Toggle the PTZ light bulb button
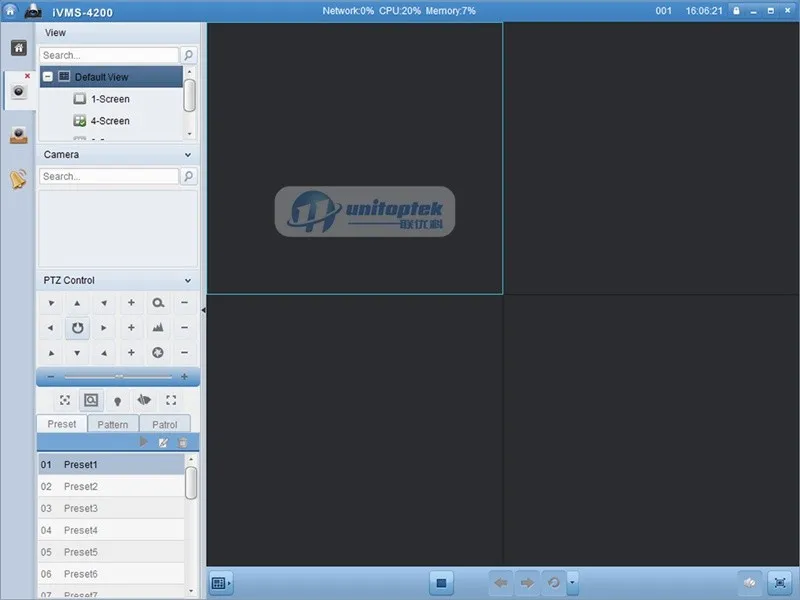 click(x=117, y=401)
